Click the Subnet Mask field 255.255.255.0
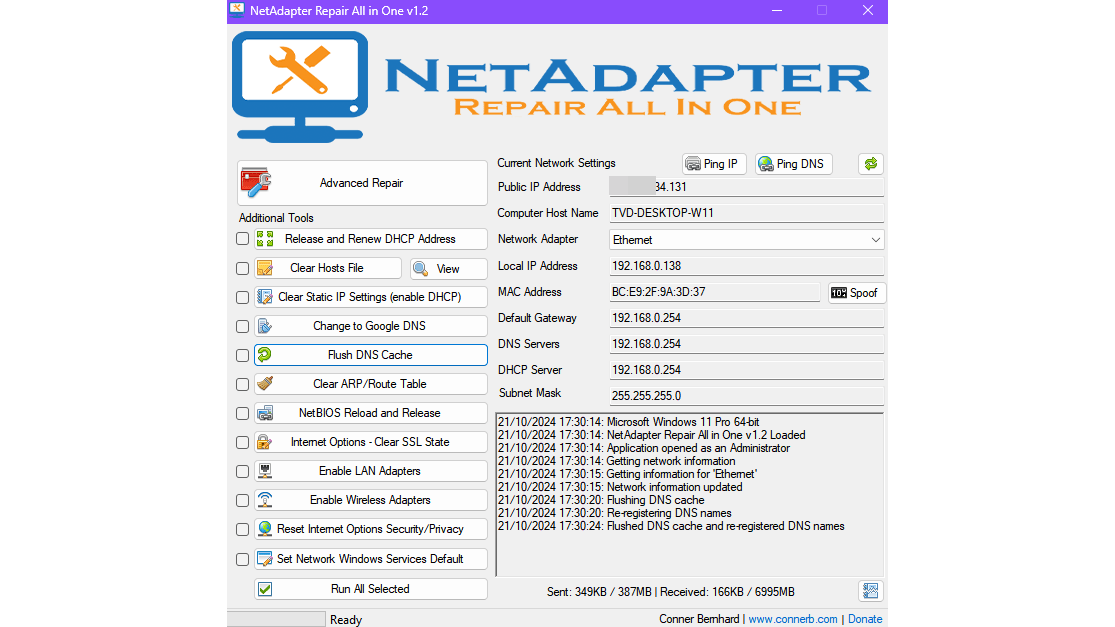Image resolution: width=1115 pixels, height=627 pixels. tap(747, 396)
